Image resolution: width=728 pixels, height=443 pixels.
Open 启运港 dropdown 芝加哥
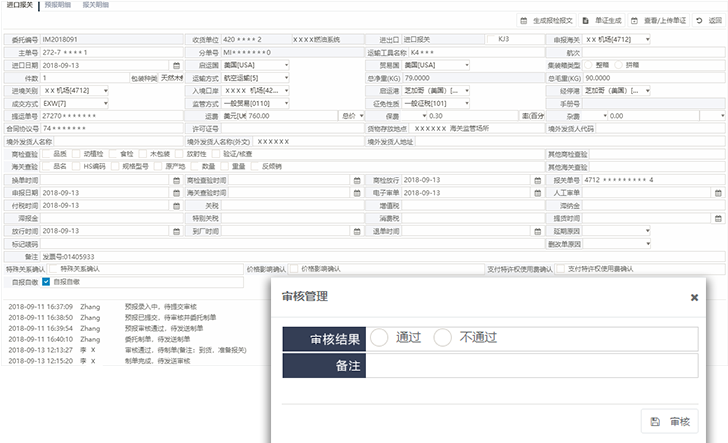coord(436,91)
